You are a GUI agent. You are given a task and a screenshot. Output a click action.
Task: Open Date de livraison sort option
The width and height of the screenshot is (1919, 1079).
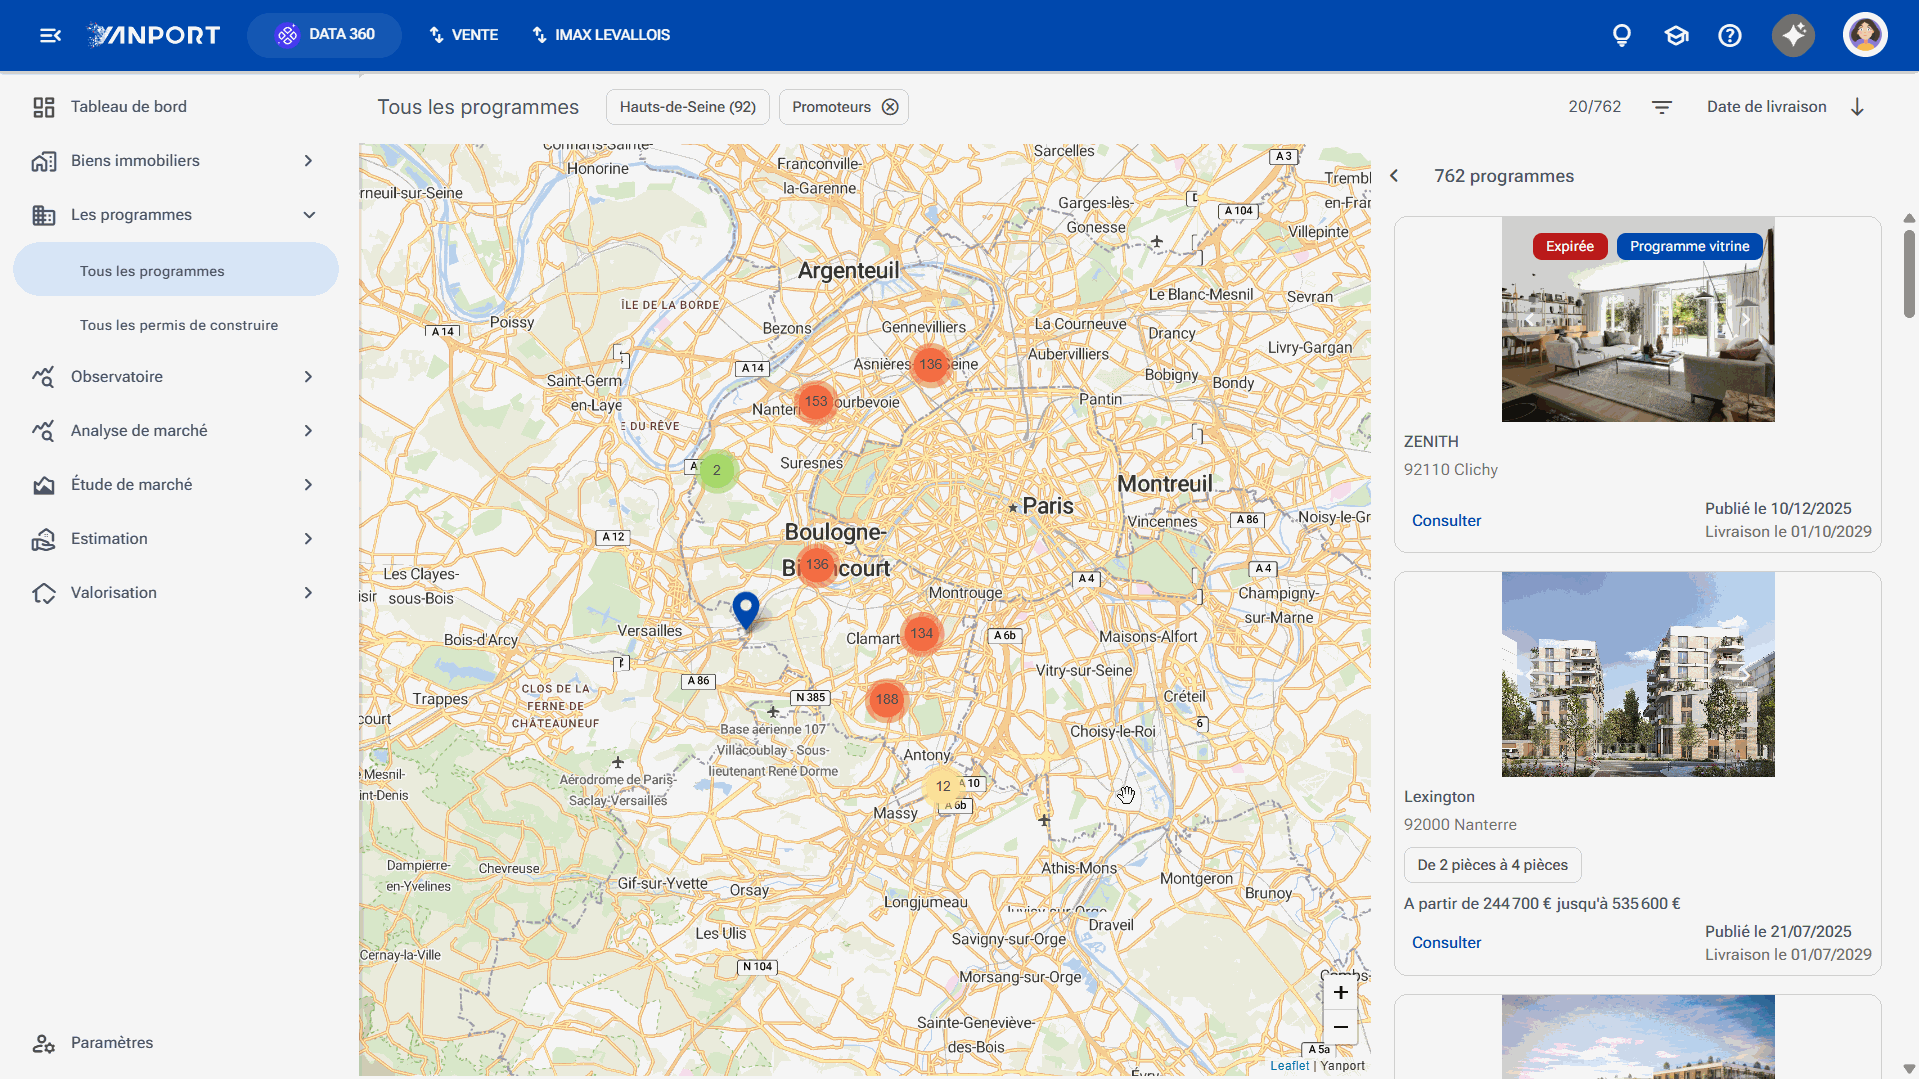[1766, 107]
